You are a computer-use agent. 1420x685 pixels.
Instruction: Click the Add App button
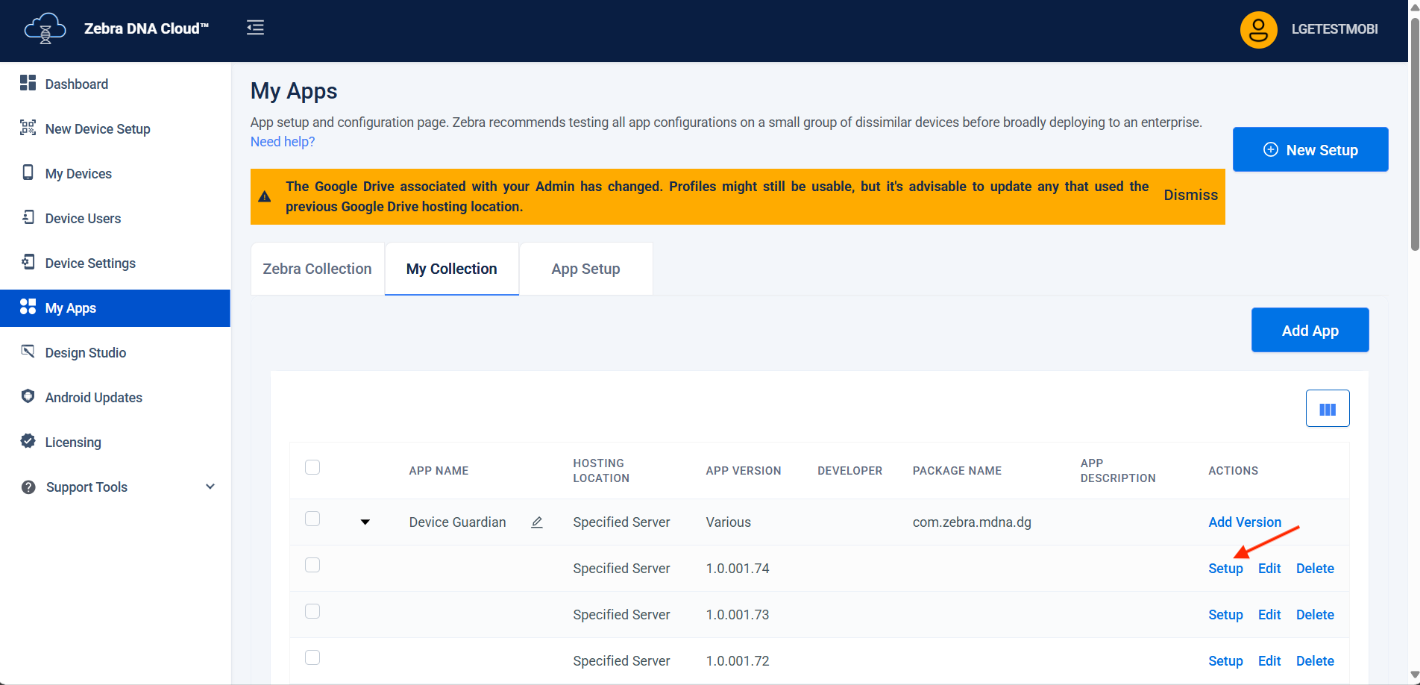pos(1309,330)
